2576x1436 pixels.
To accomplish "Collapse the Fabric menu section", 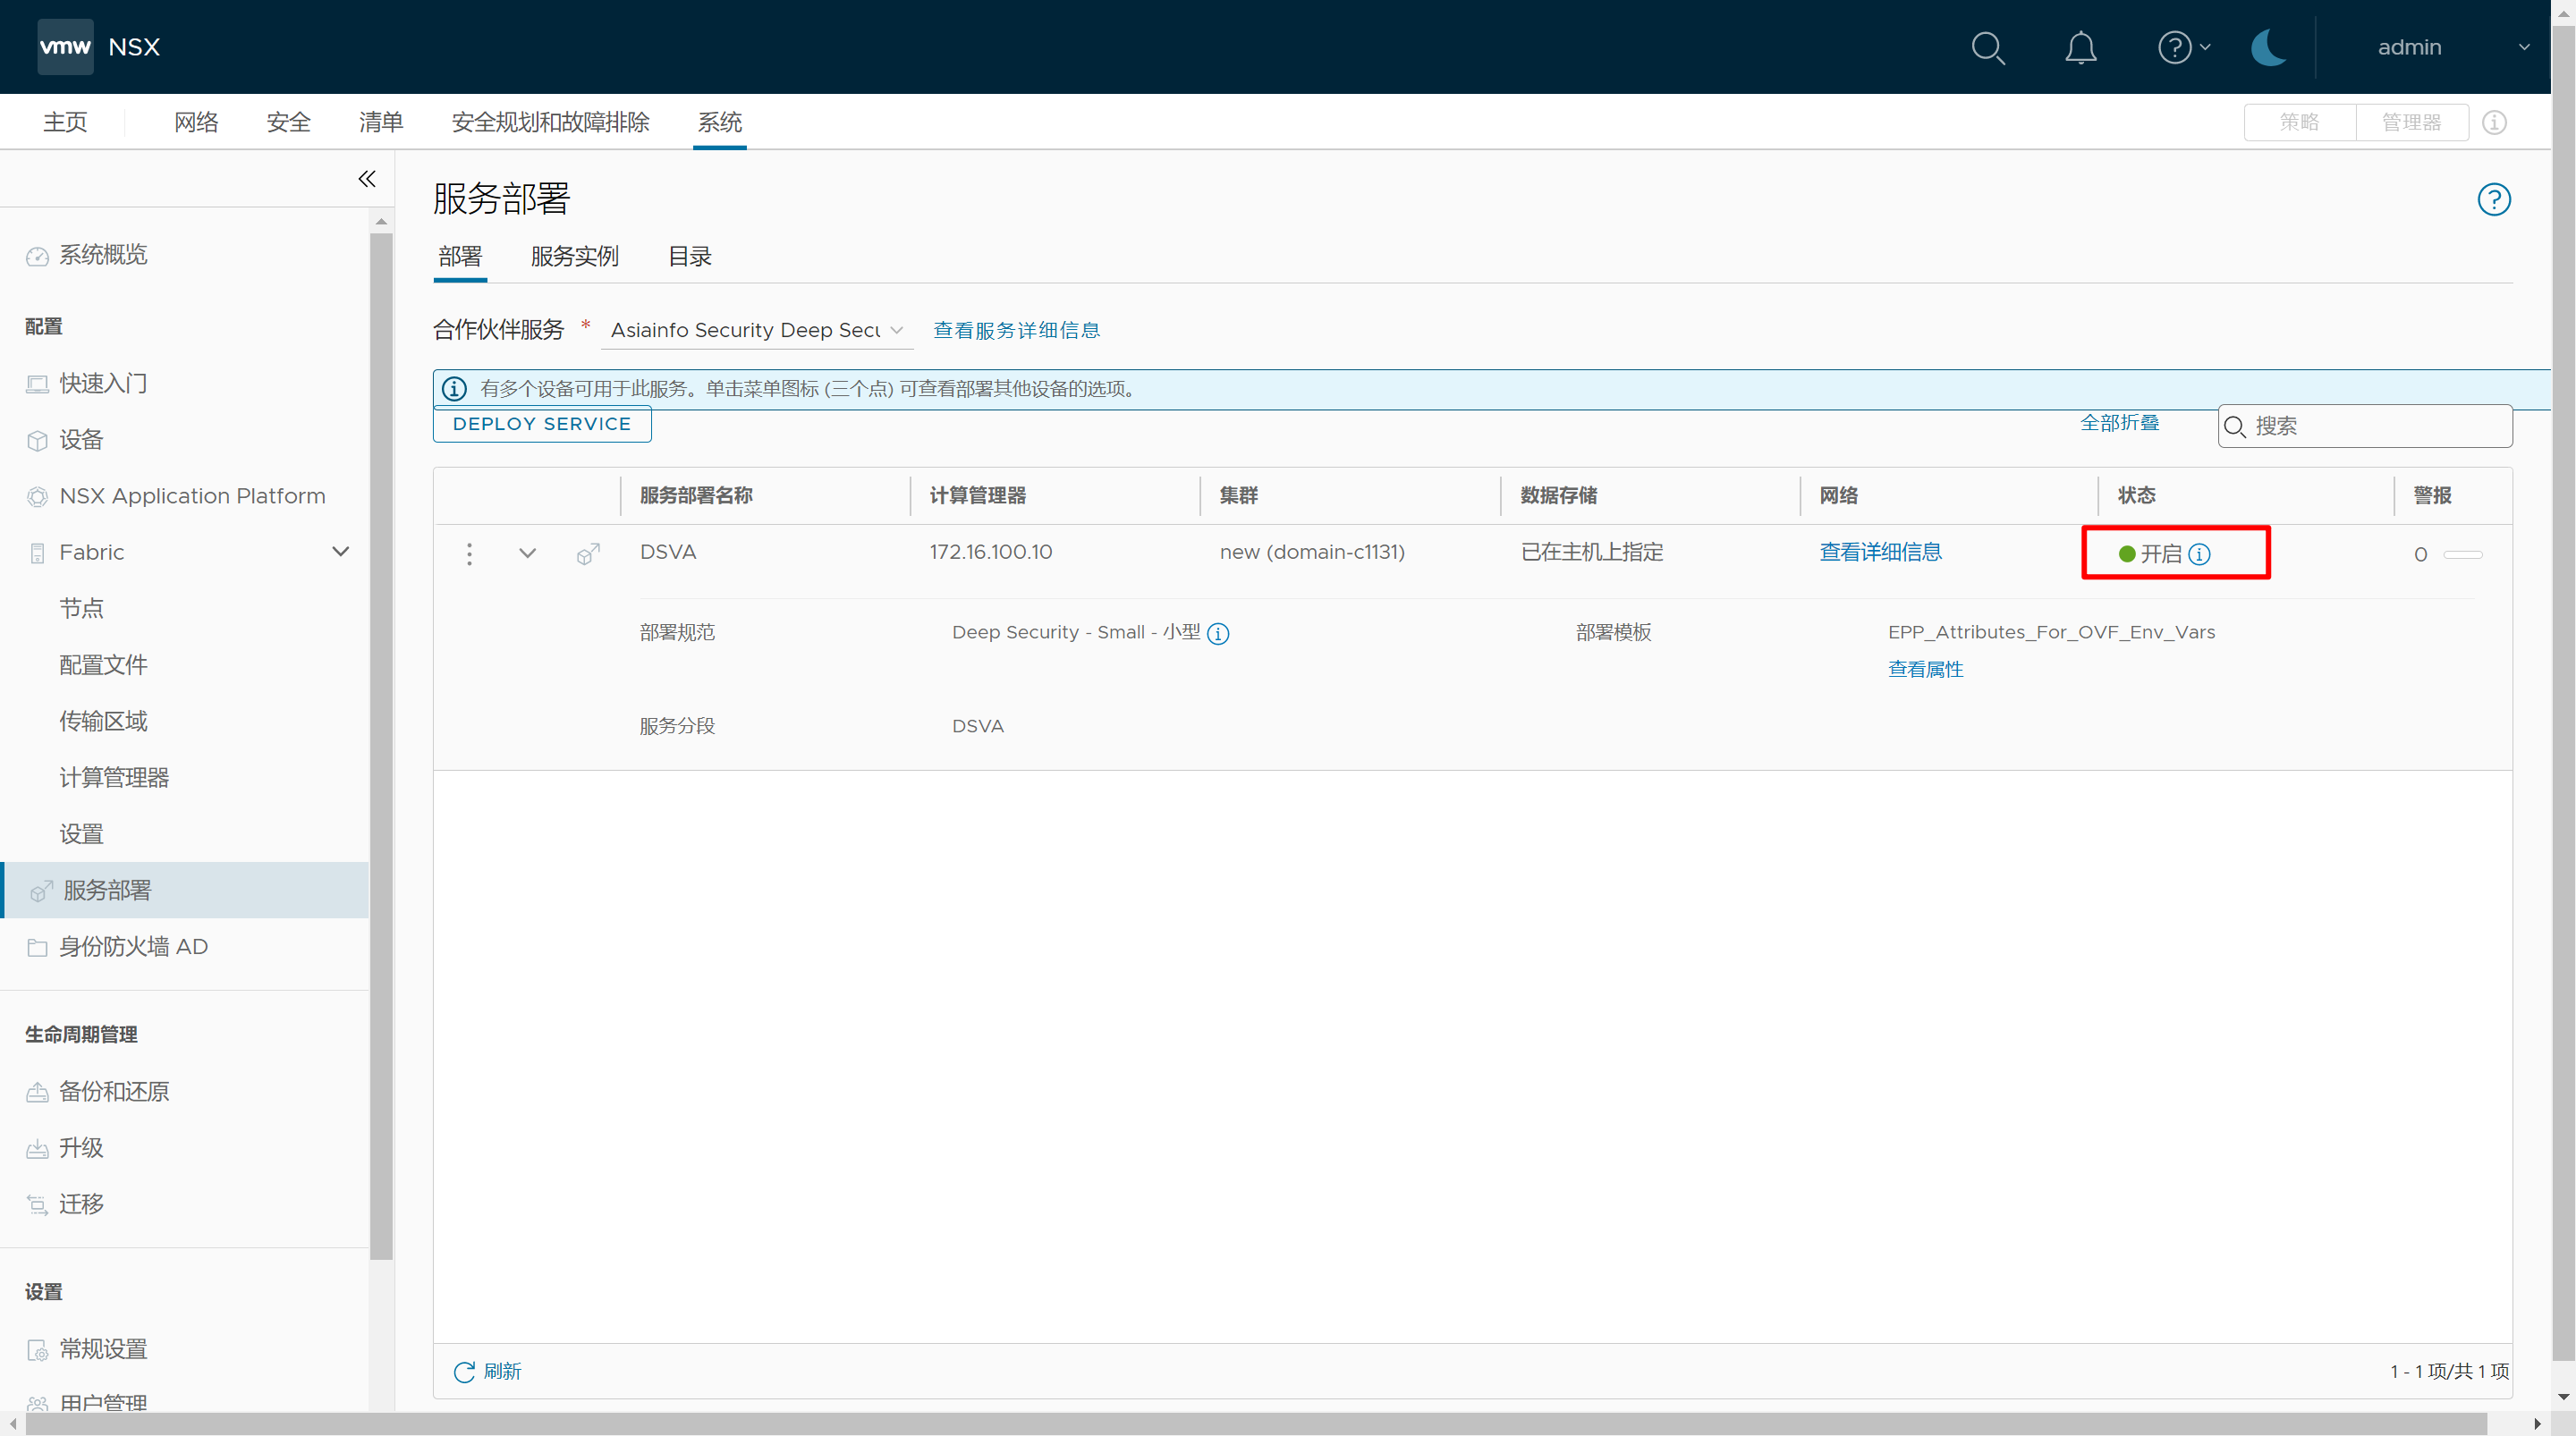I will (x=340, y=552).
